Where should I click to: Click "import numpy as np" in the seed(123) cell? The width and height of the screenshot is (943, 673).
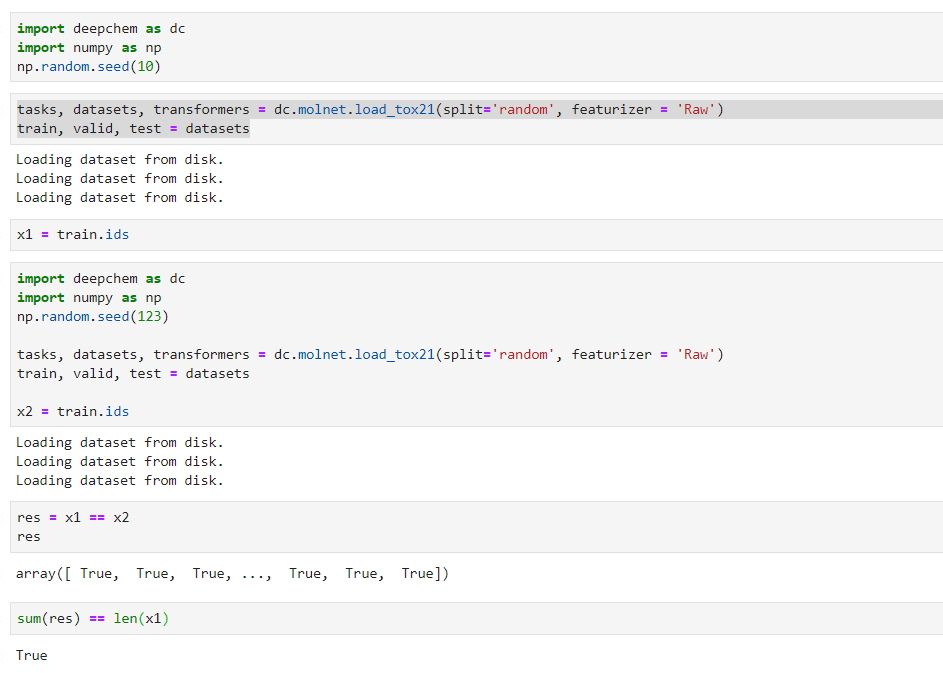[x=89, y=298]
